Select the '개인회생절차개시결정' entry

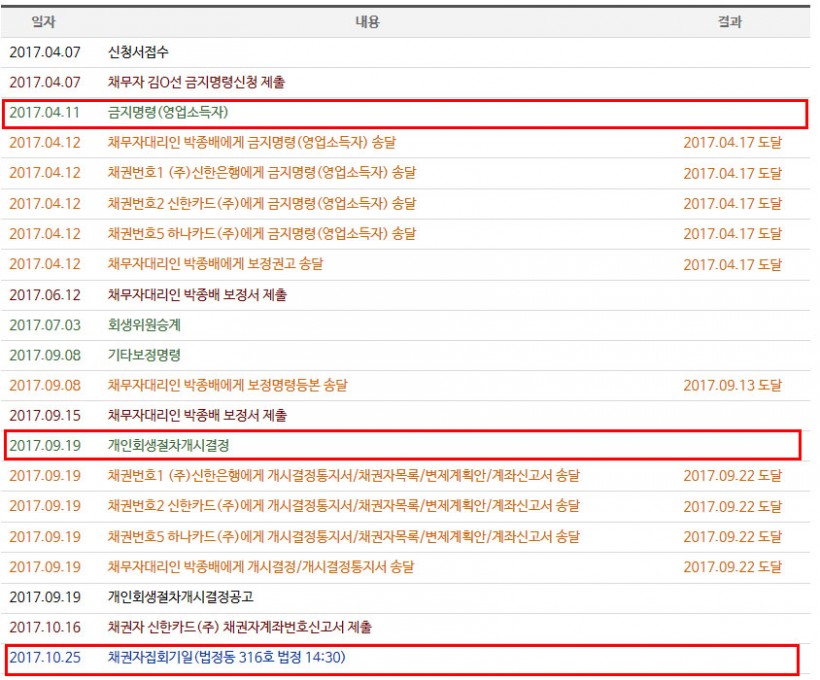[x=168, y=446]
